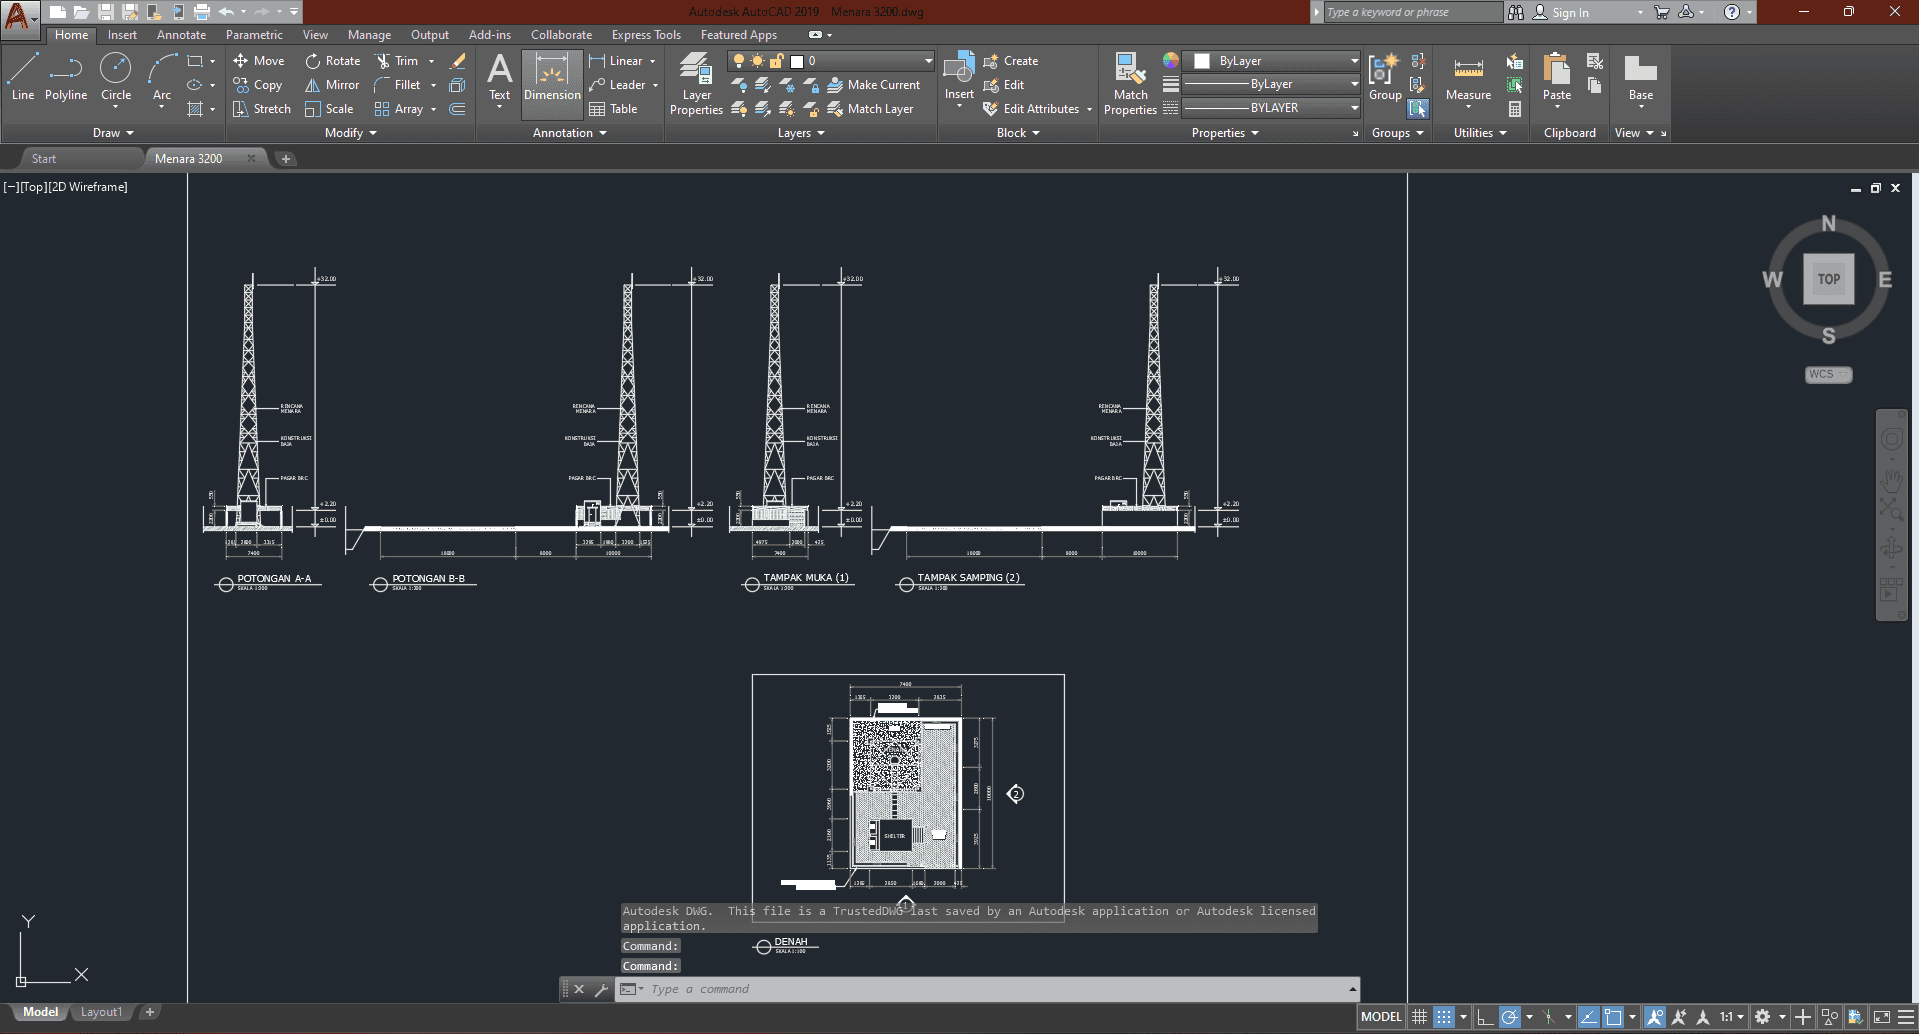
Task: Click the ByLayer object color swatch
Action: (1202, 61)
